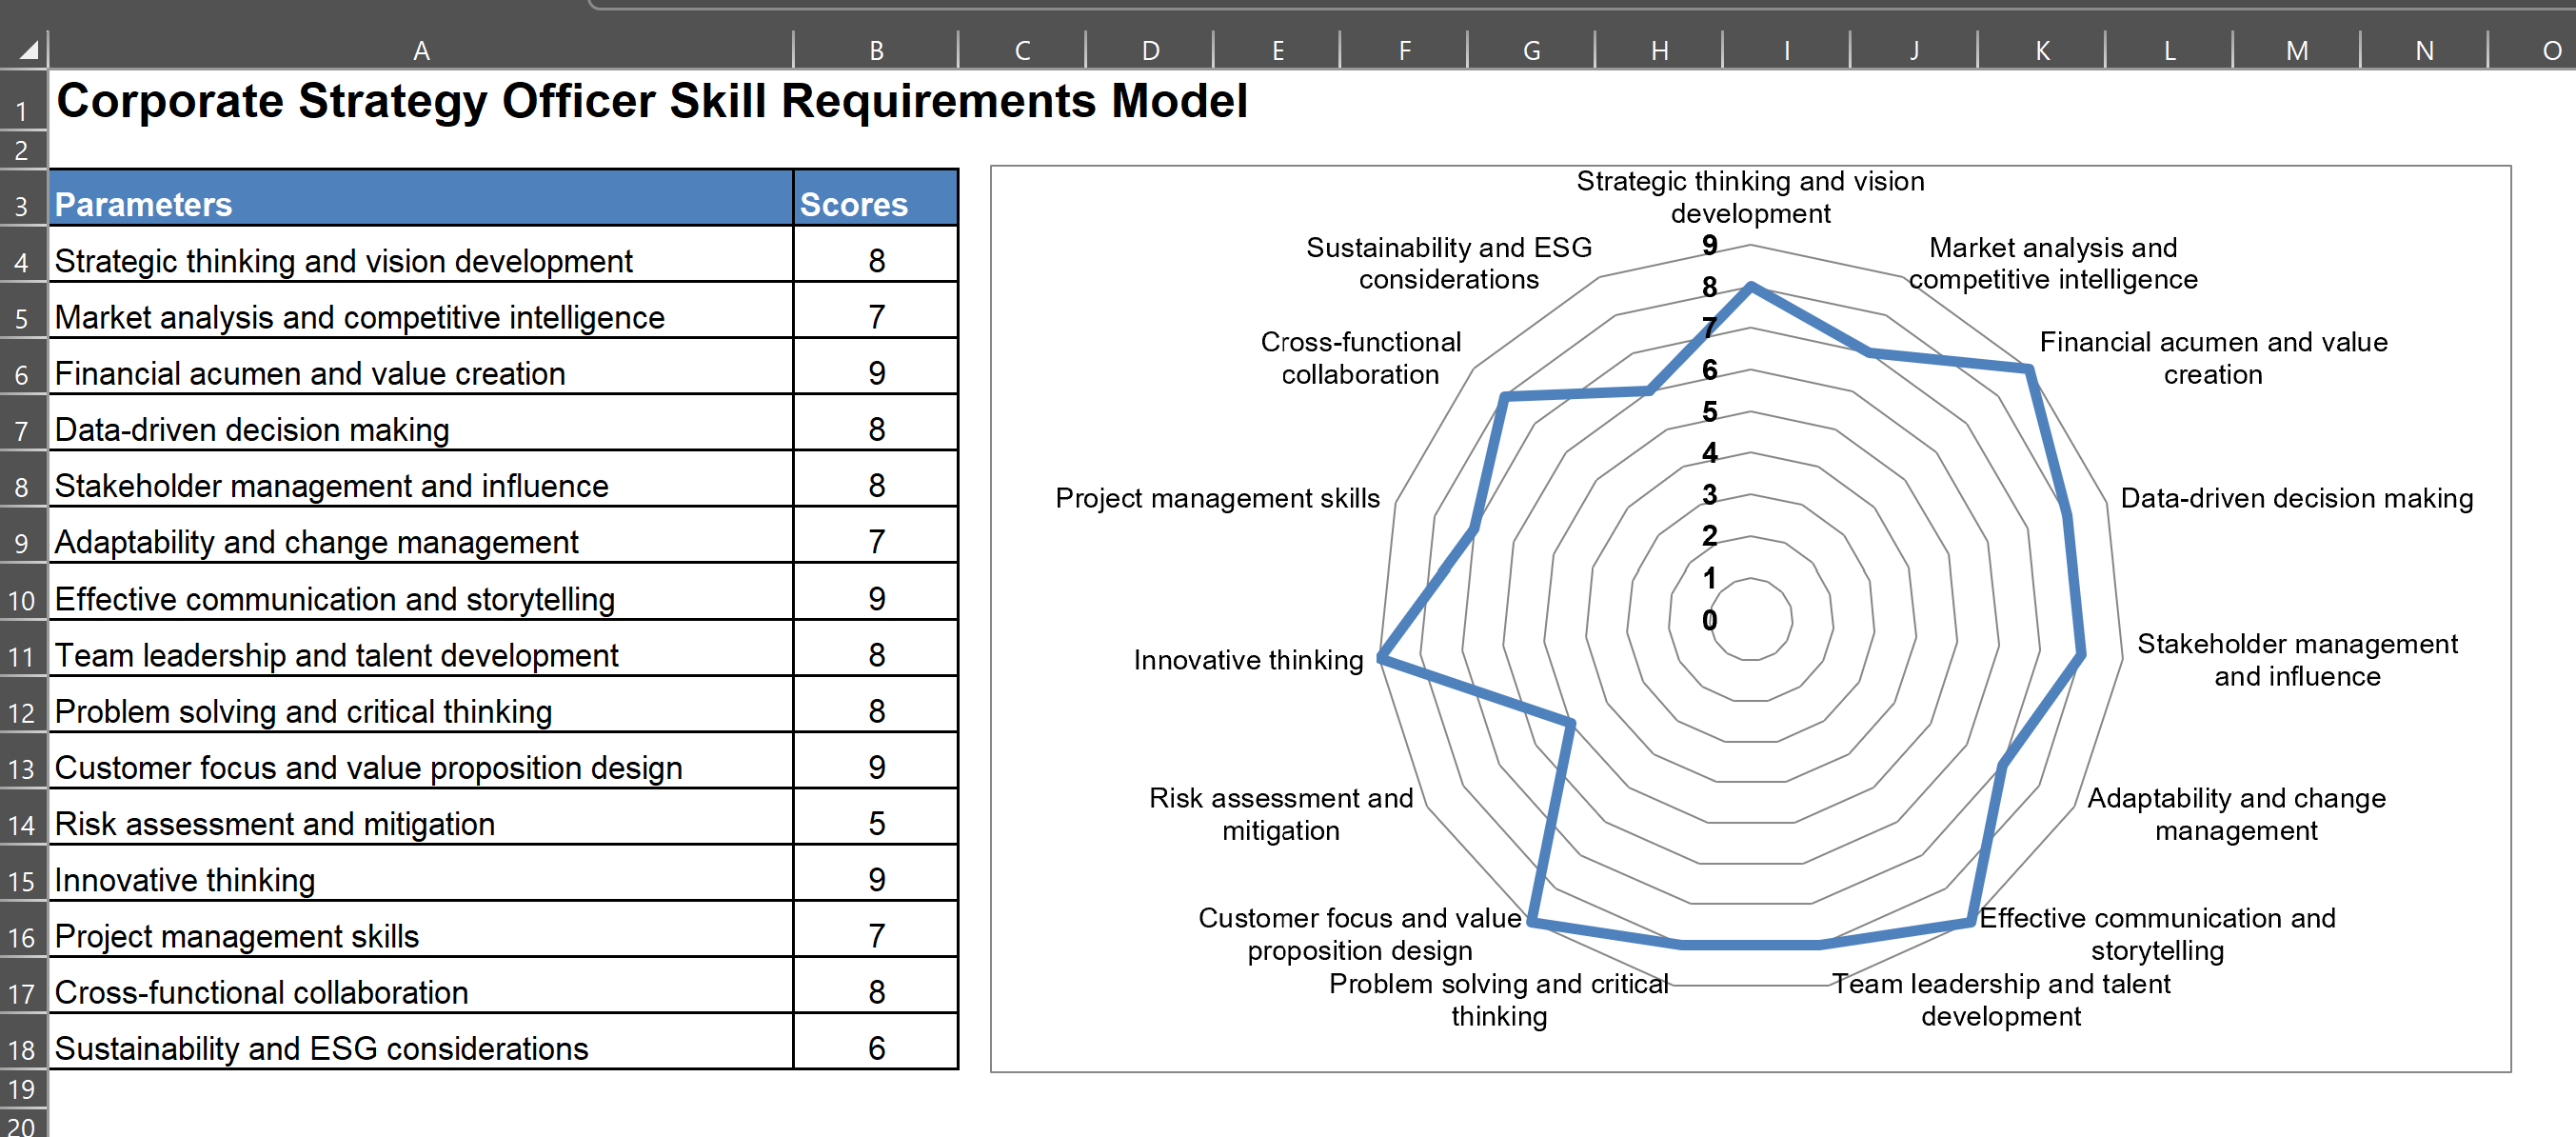The width and height of the screenshot is (2576, 1137).
Task: Select column header A
Action: coord(420,48)
